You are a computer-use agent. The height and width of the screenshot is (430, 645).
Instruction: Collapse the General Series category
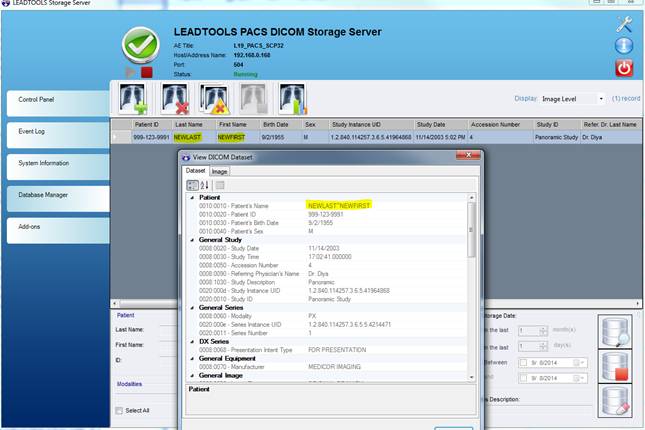click(x=192, y=308)
